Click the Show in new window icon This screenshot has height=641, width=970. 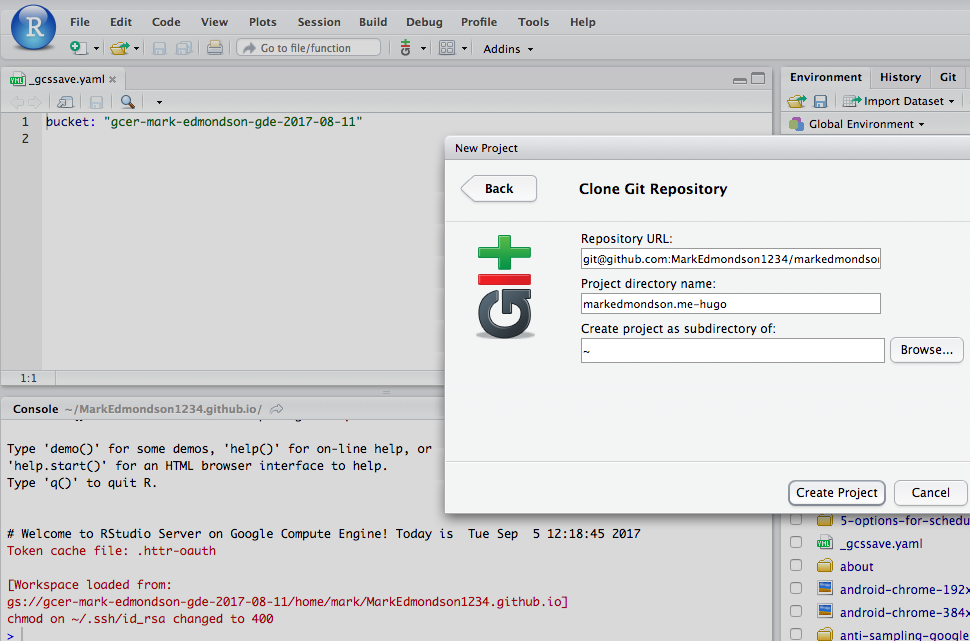(66, 102)
